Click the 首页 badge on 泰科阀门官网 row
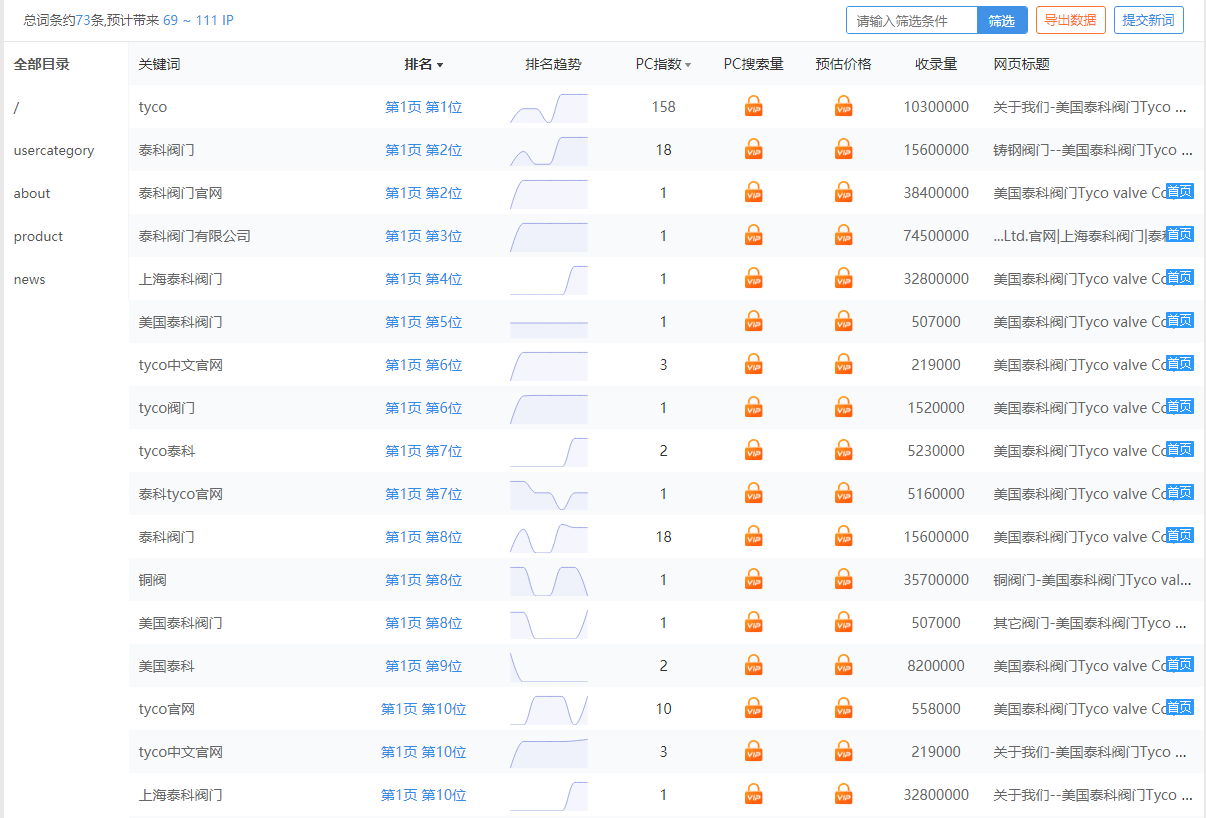 (x=1179, y=191)
